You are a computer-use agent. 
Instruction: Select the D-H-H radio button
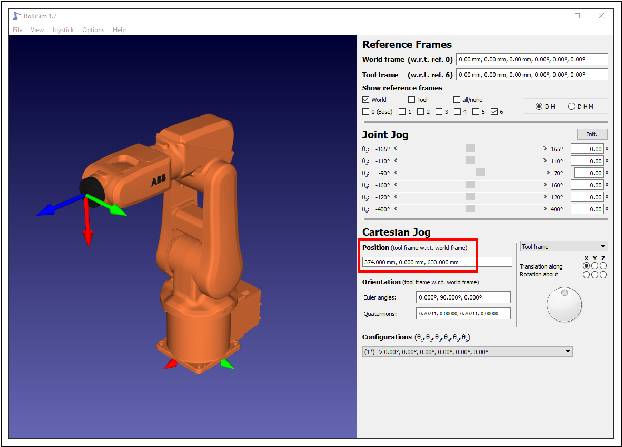point(572,106)
